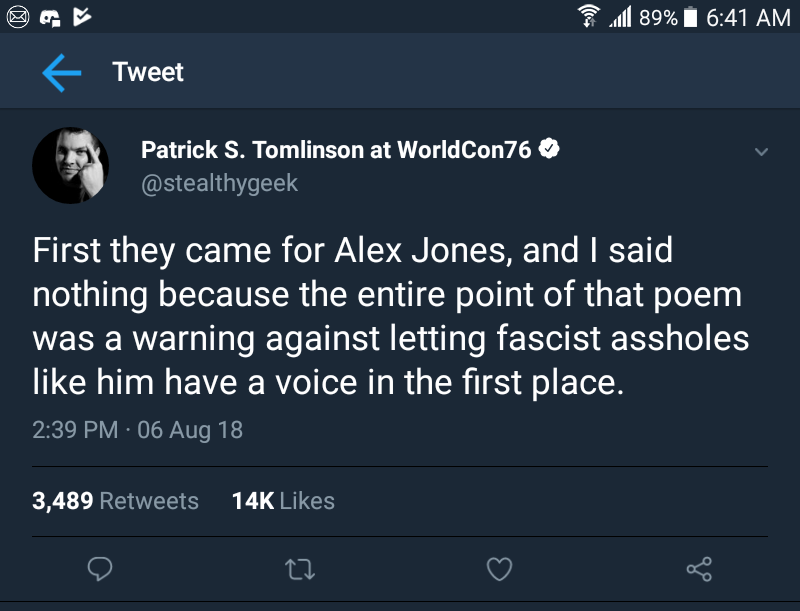800x611 pixels.
Task: Retweet this tweet using the arrows icon
Action: (x=299, y=570)
